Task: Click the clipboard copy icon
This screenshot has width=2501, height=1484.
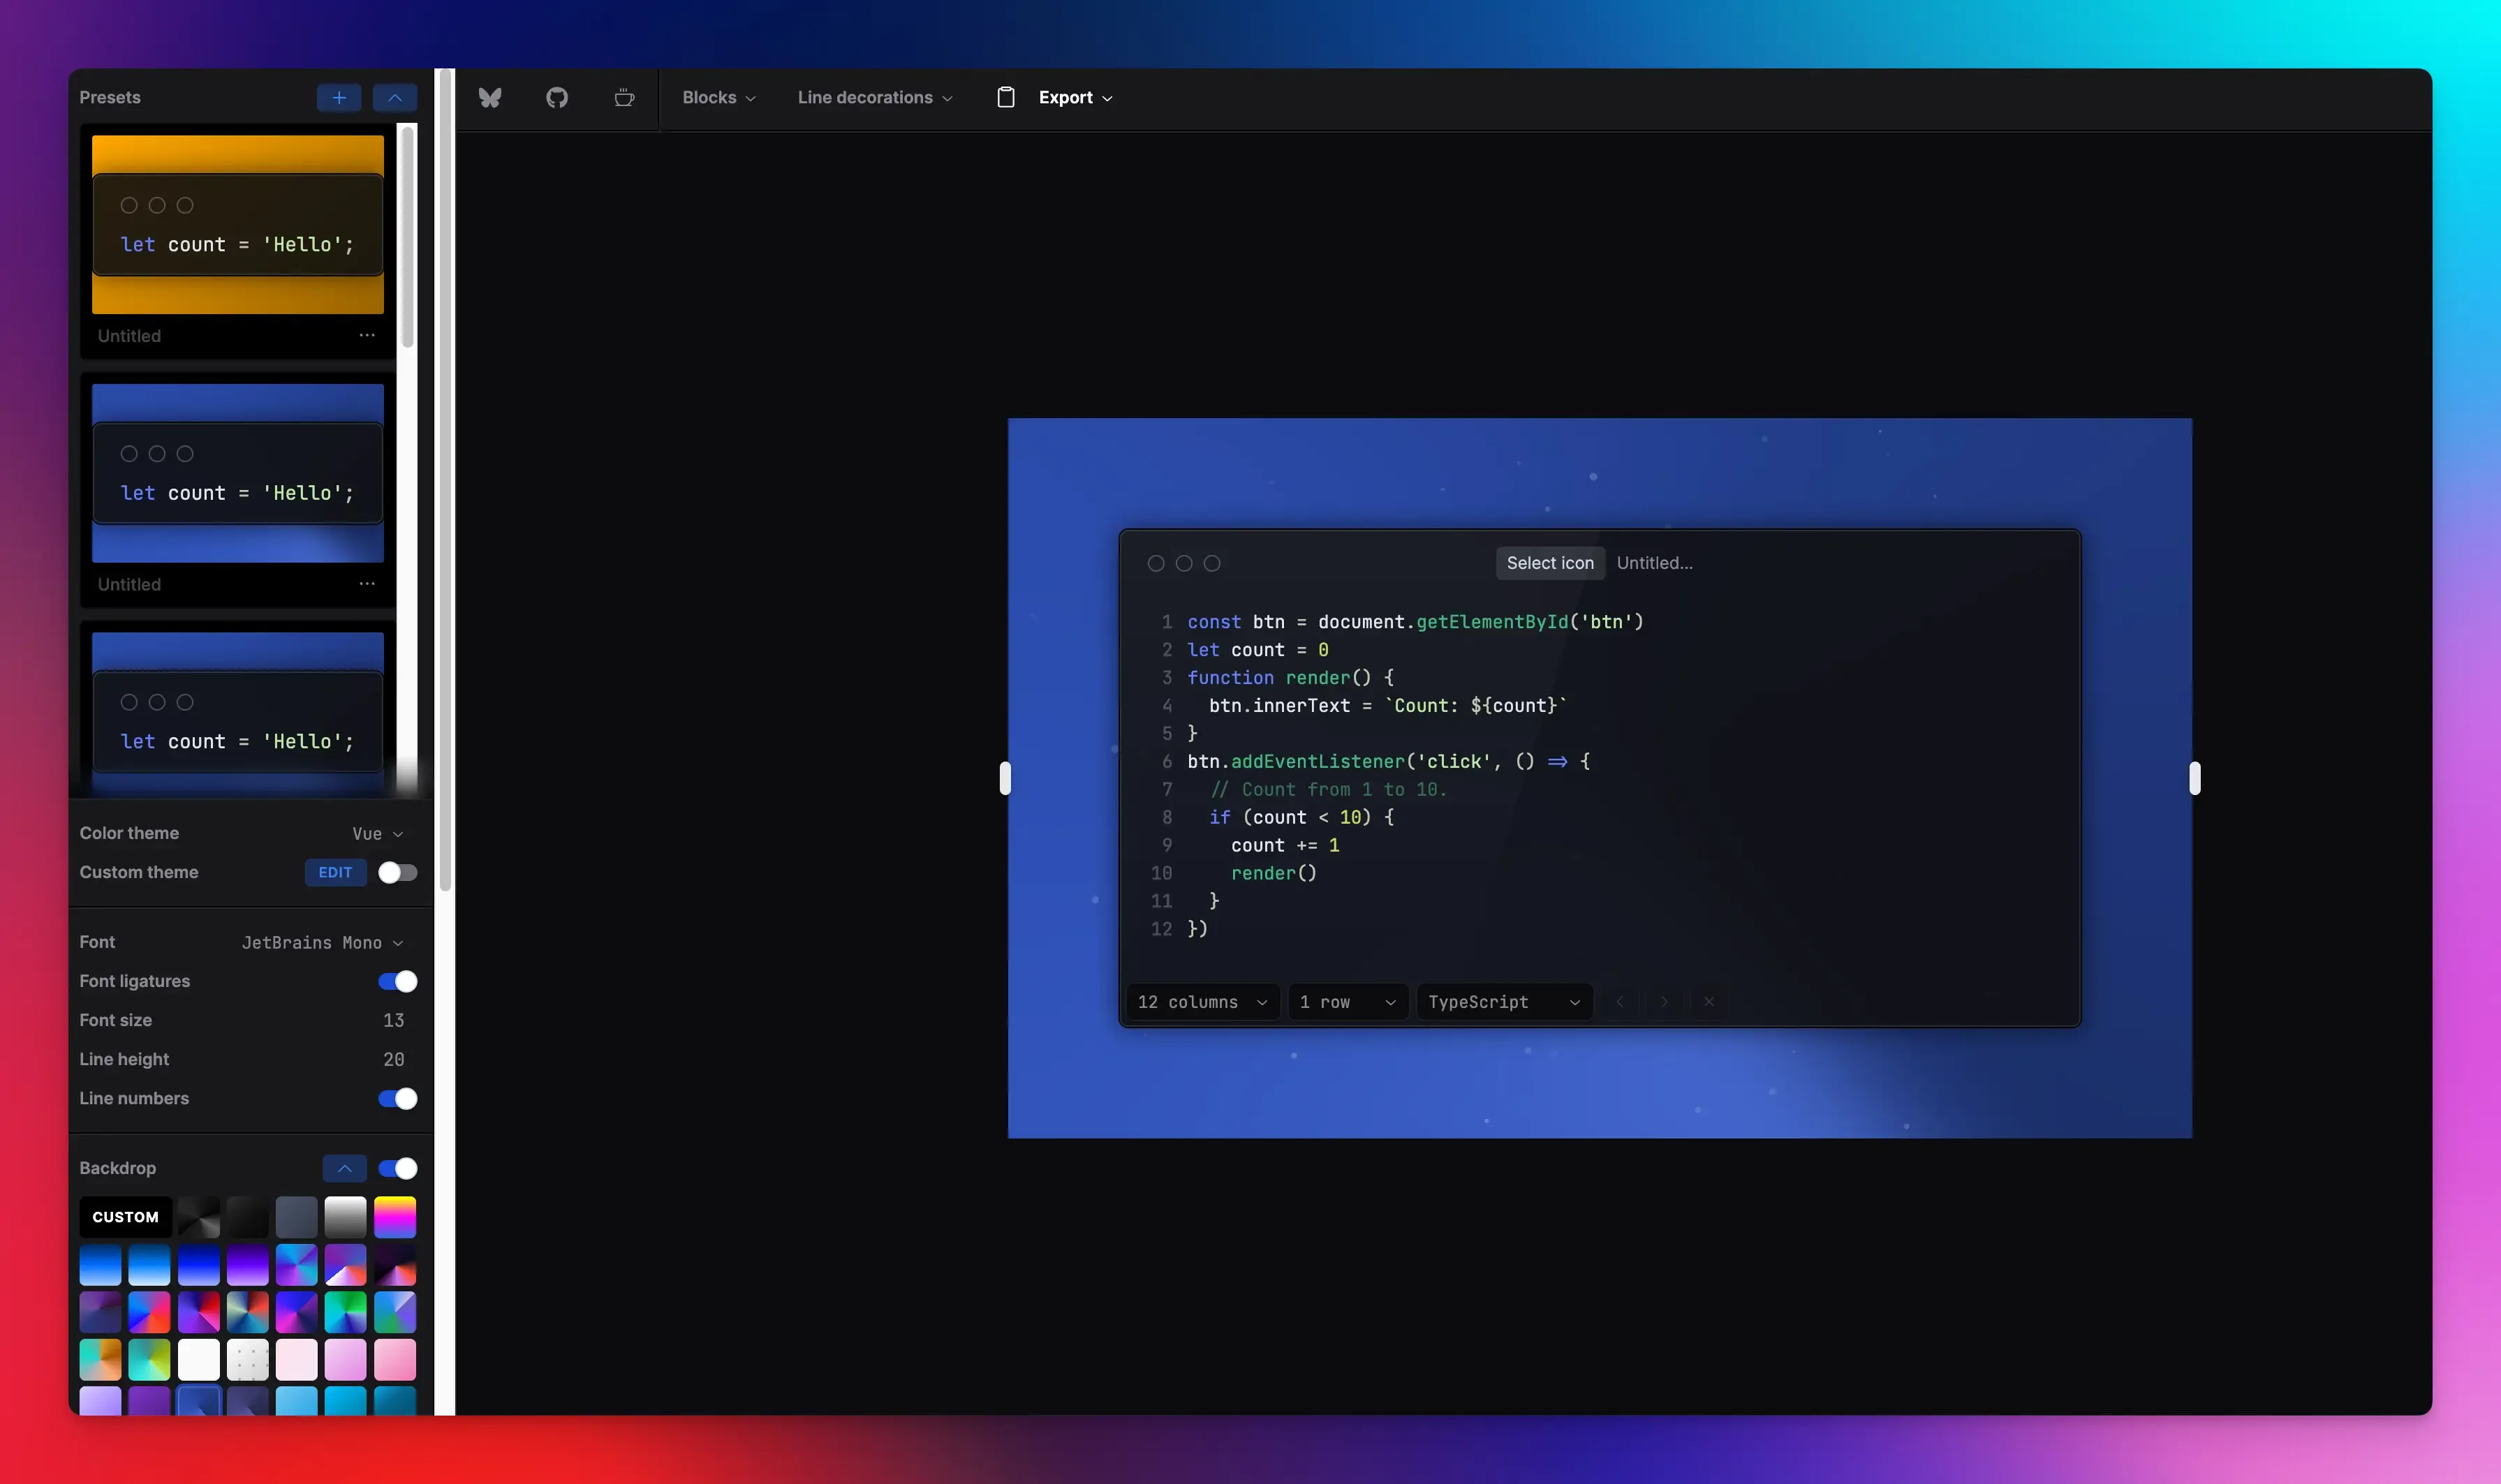Action: pos(1006,97)
